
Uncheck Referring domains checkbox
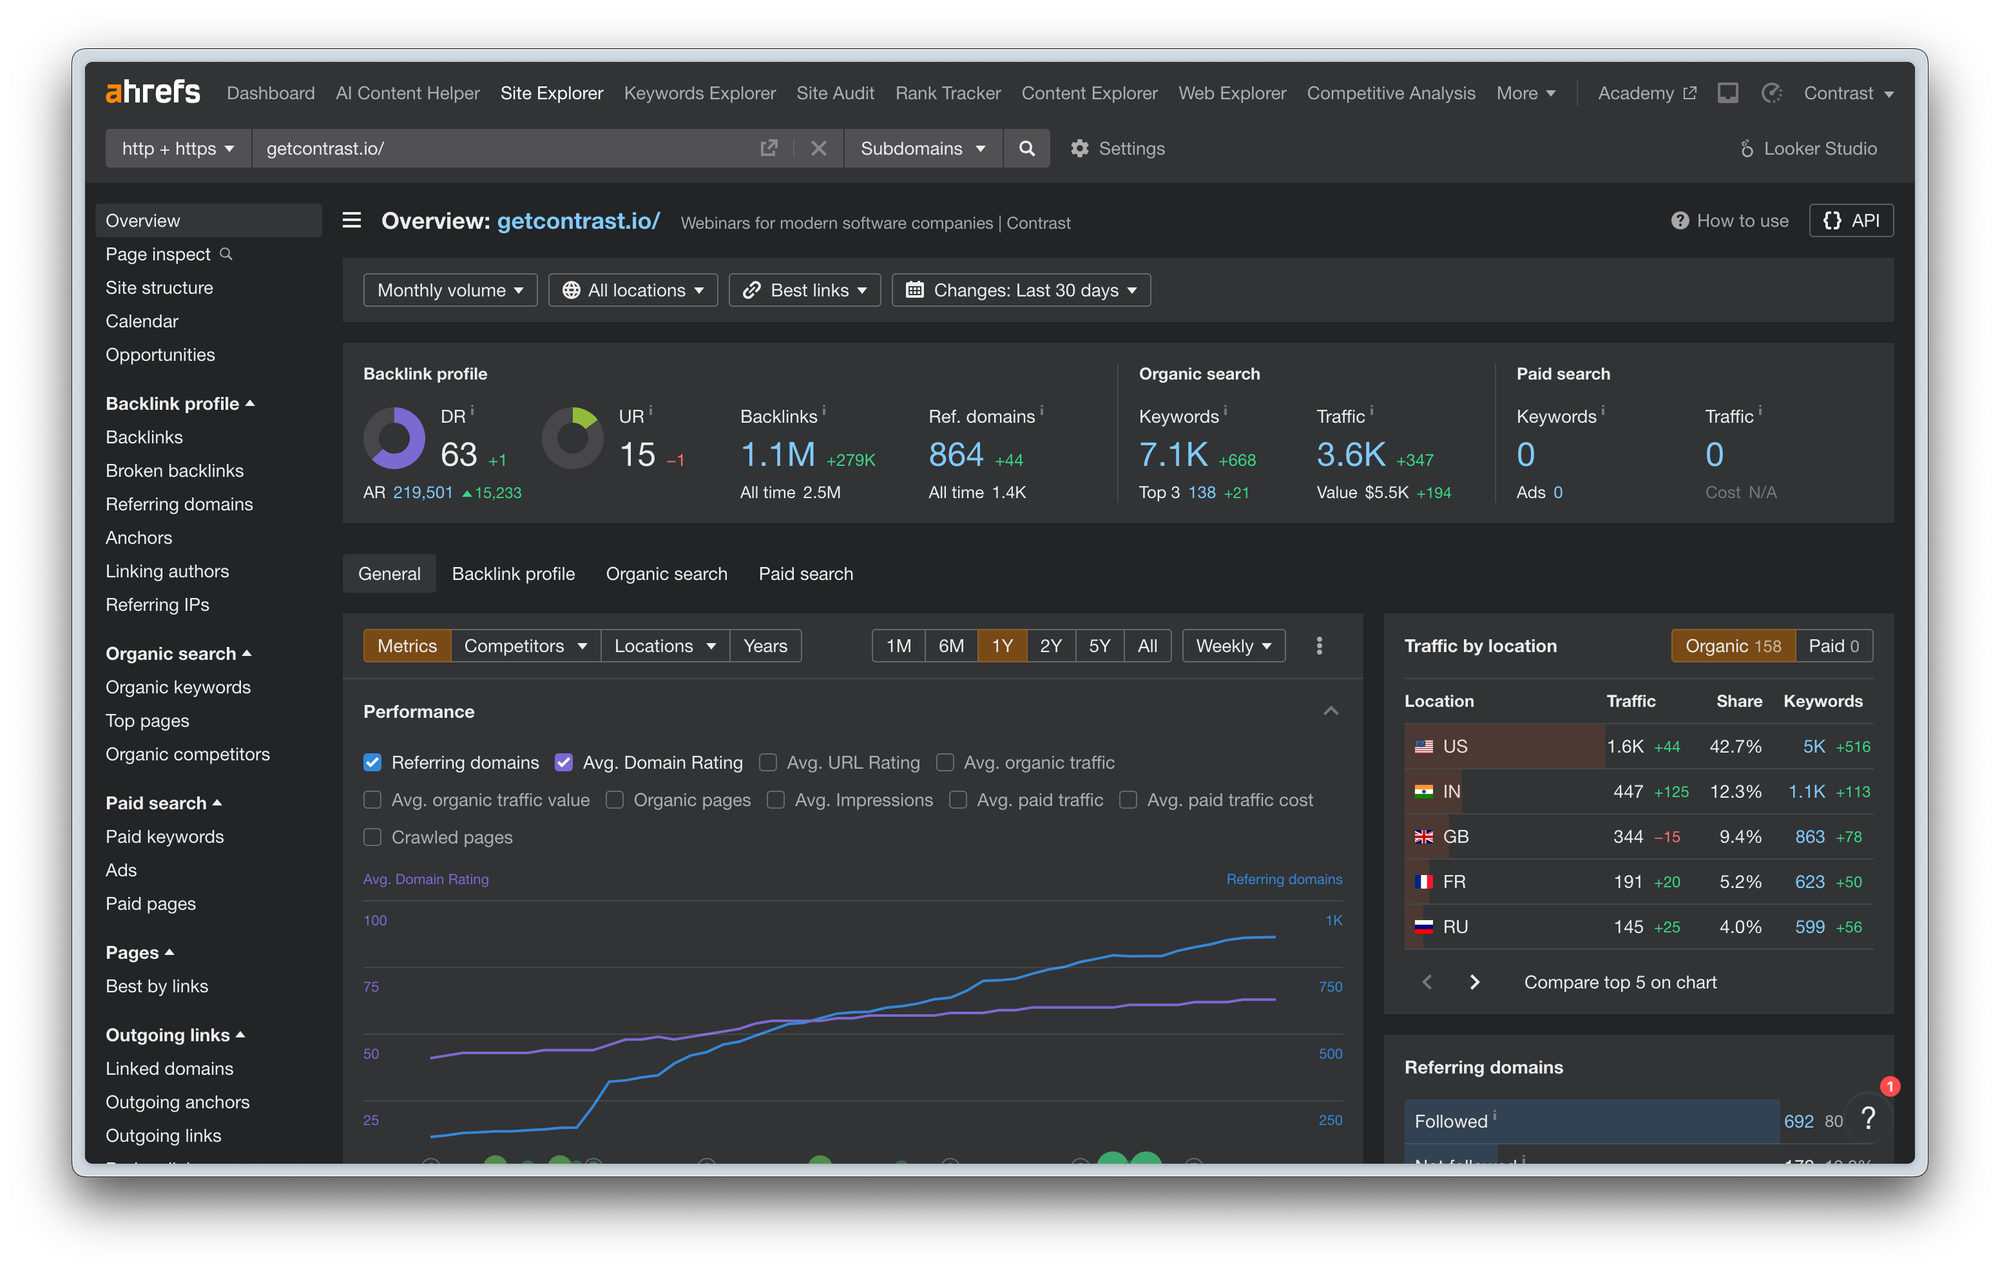coord(372,762)
